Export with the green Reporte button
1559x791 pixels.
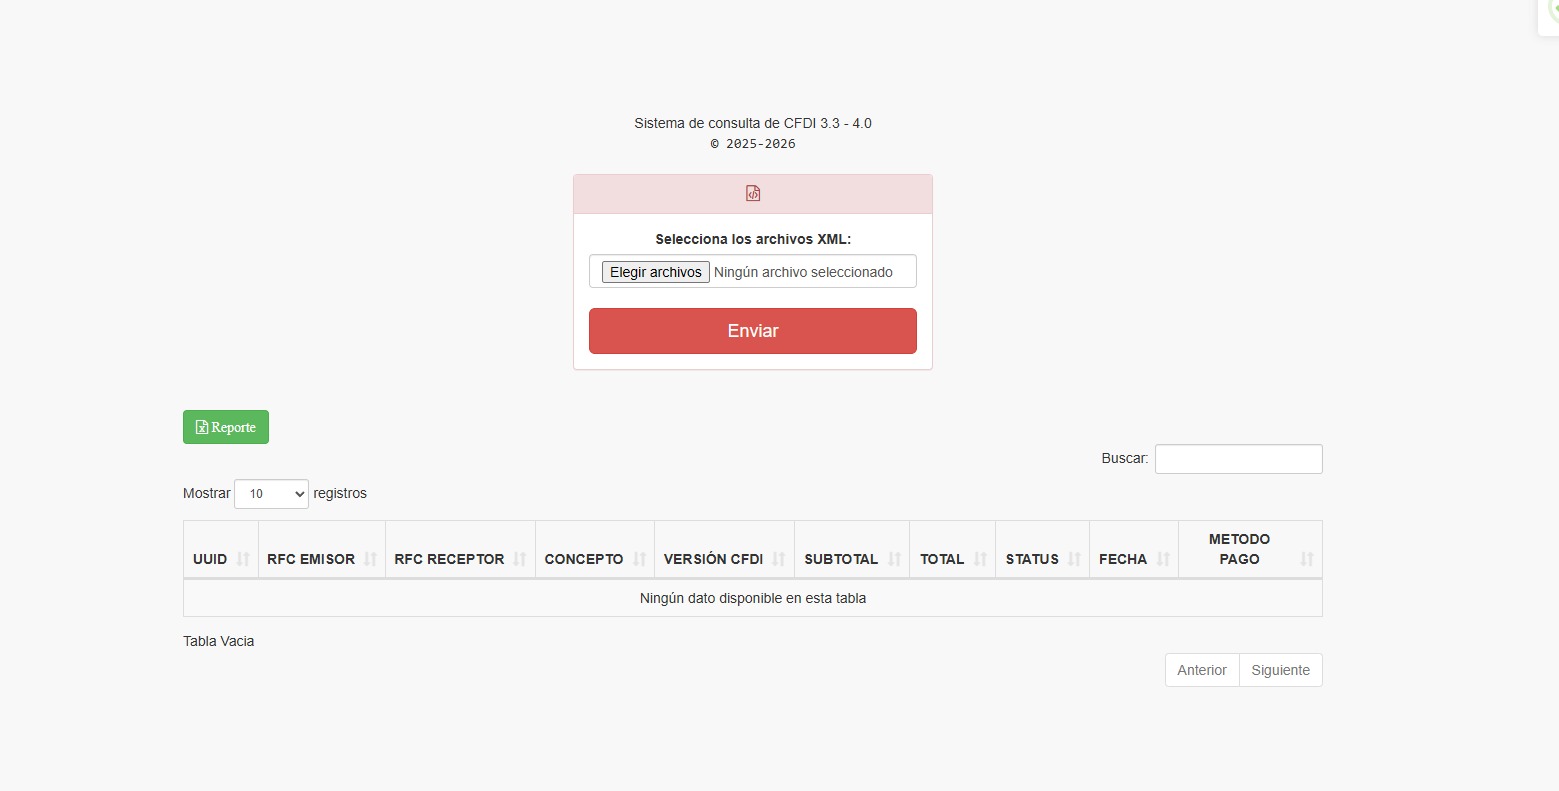click(226, 427)
